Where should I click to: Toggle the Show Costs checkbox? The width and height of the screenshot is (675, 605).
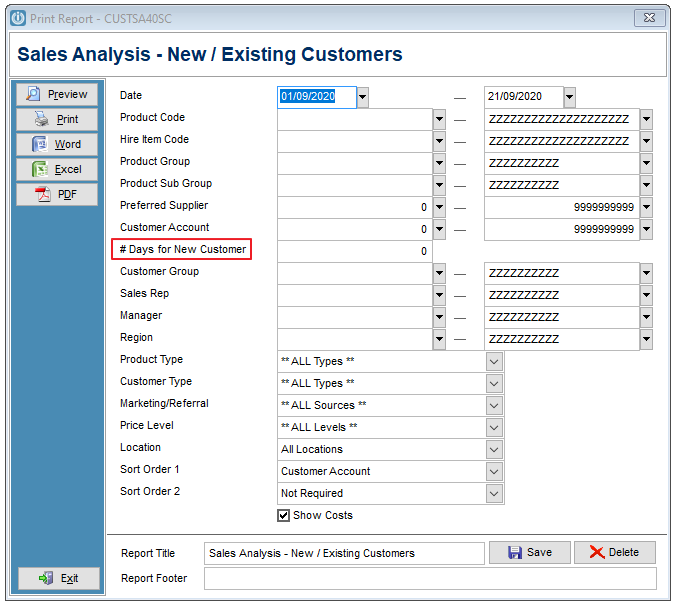(x=283, y=515)
